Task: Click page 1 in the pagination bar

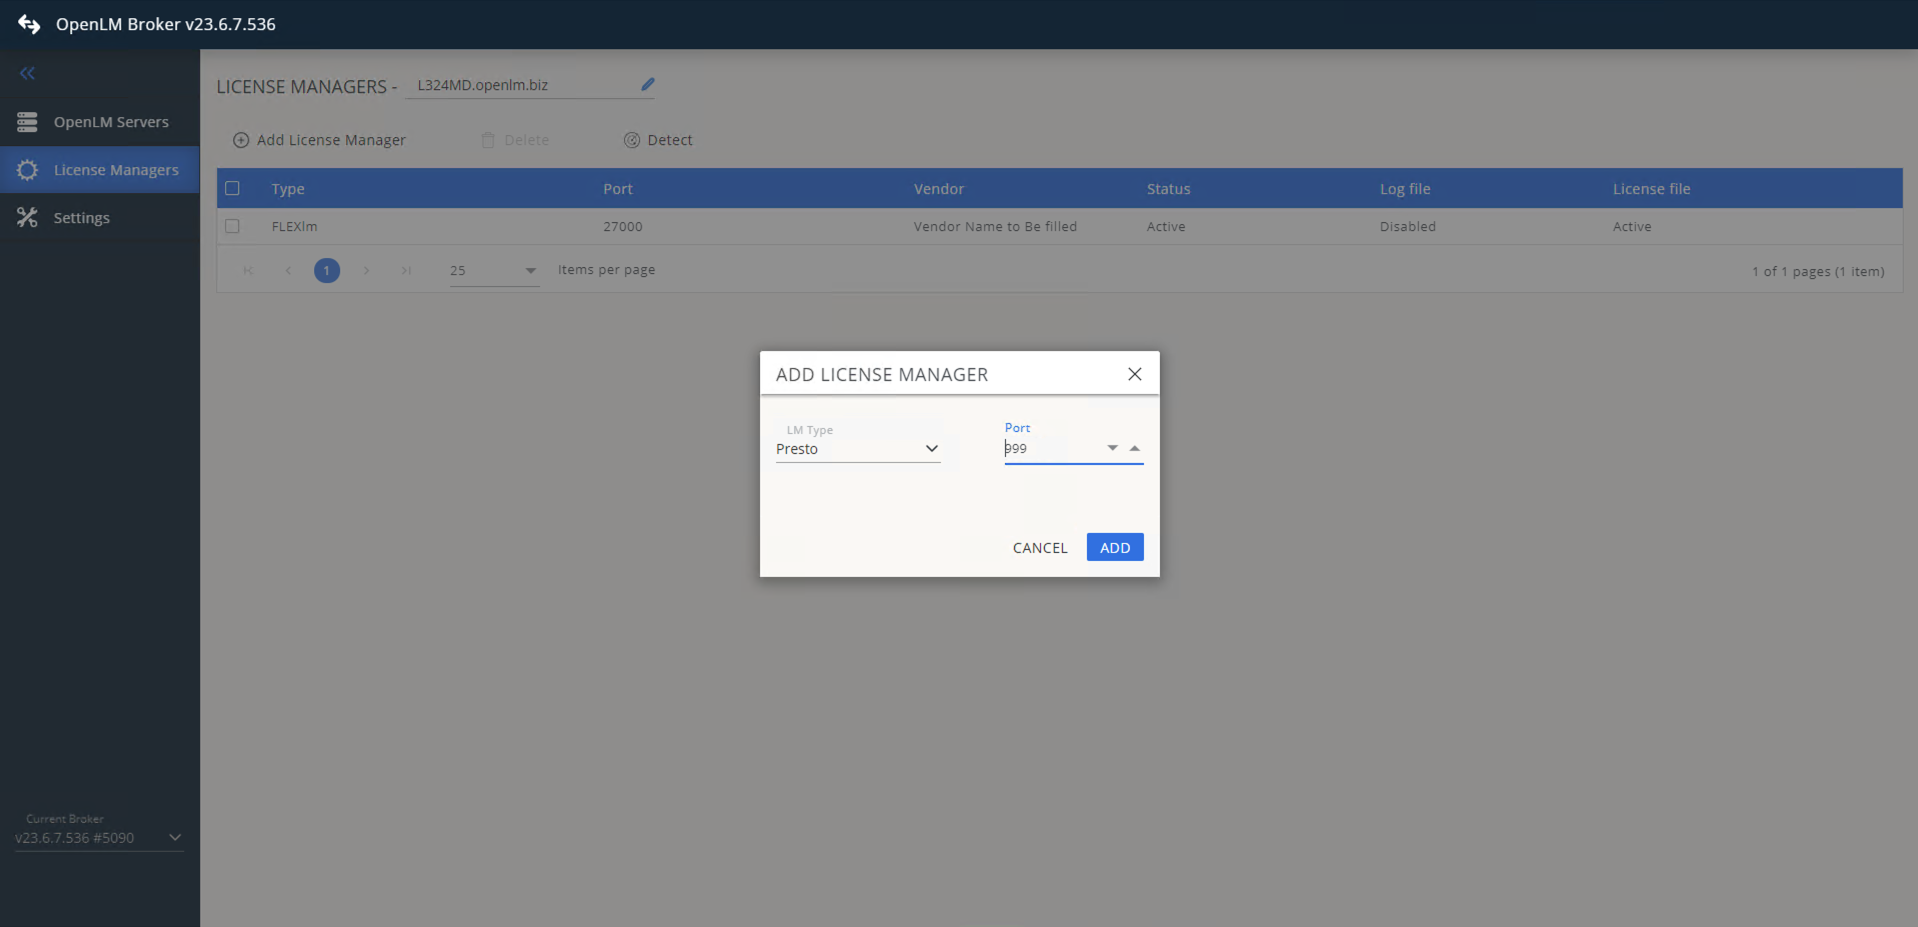Action: tap(326, 270)
